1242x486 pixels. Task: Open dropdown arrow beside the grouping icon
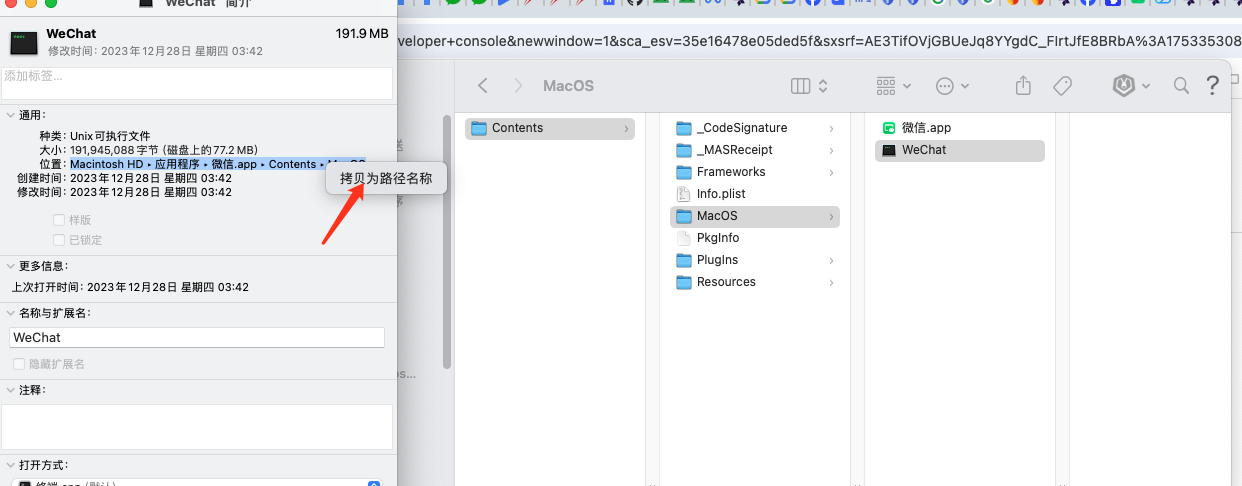pos(906,86)
